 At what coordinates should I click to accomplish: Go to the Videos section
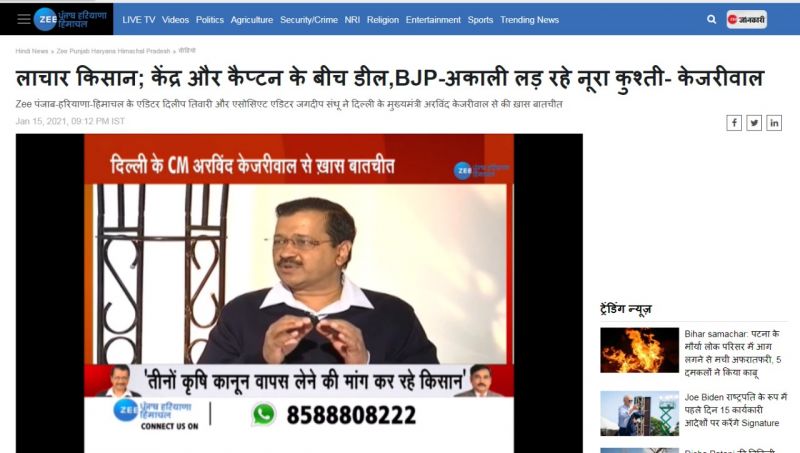[x=176, y=20]
